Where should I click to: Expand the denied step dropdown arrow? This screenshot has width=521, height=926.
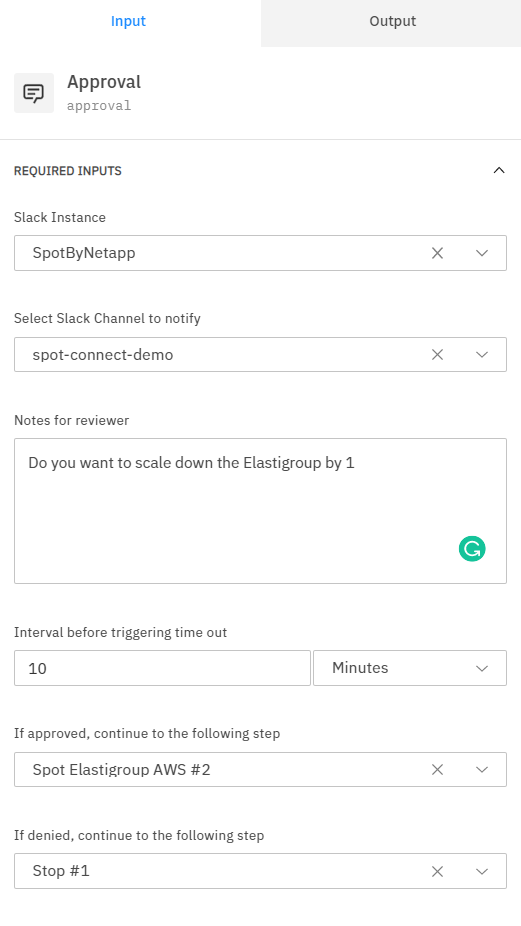(x=482, y=871)
